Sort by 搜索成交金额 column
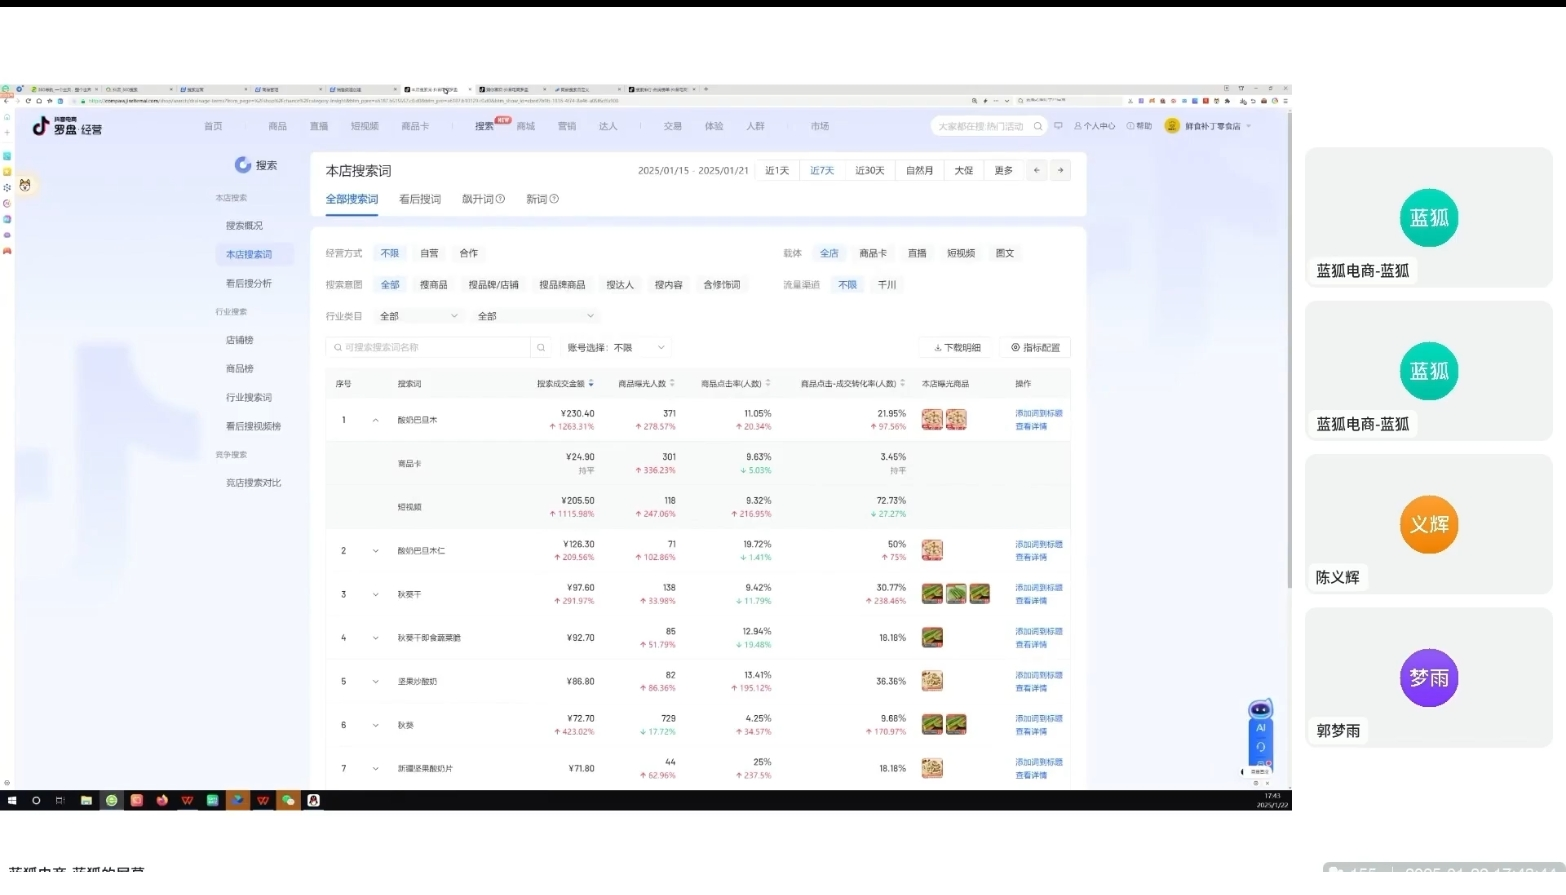 click(x=591, y=384)
